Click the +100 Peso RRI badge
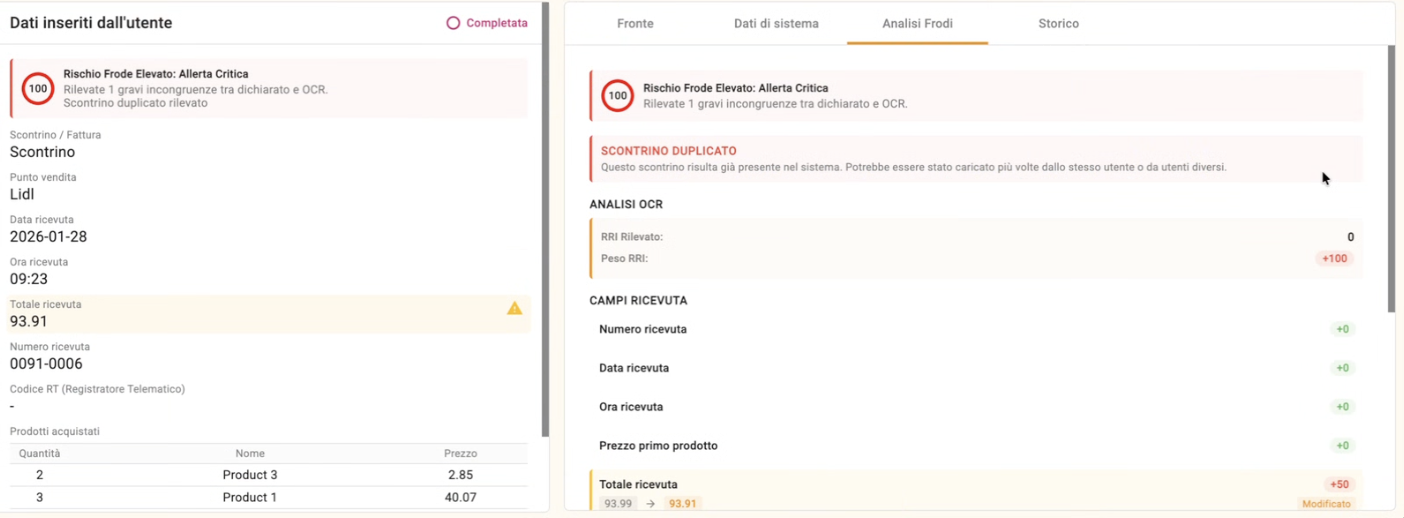The height and width of the screenshot is (518, 1404). 1334,258
